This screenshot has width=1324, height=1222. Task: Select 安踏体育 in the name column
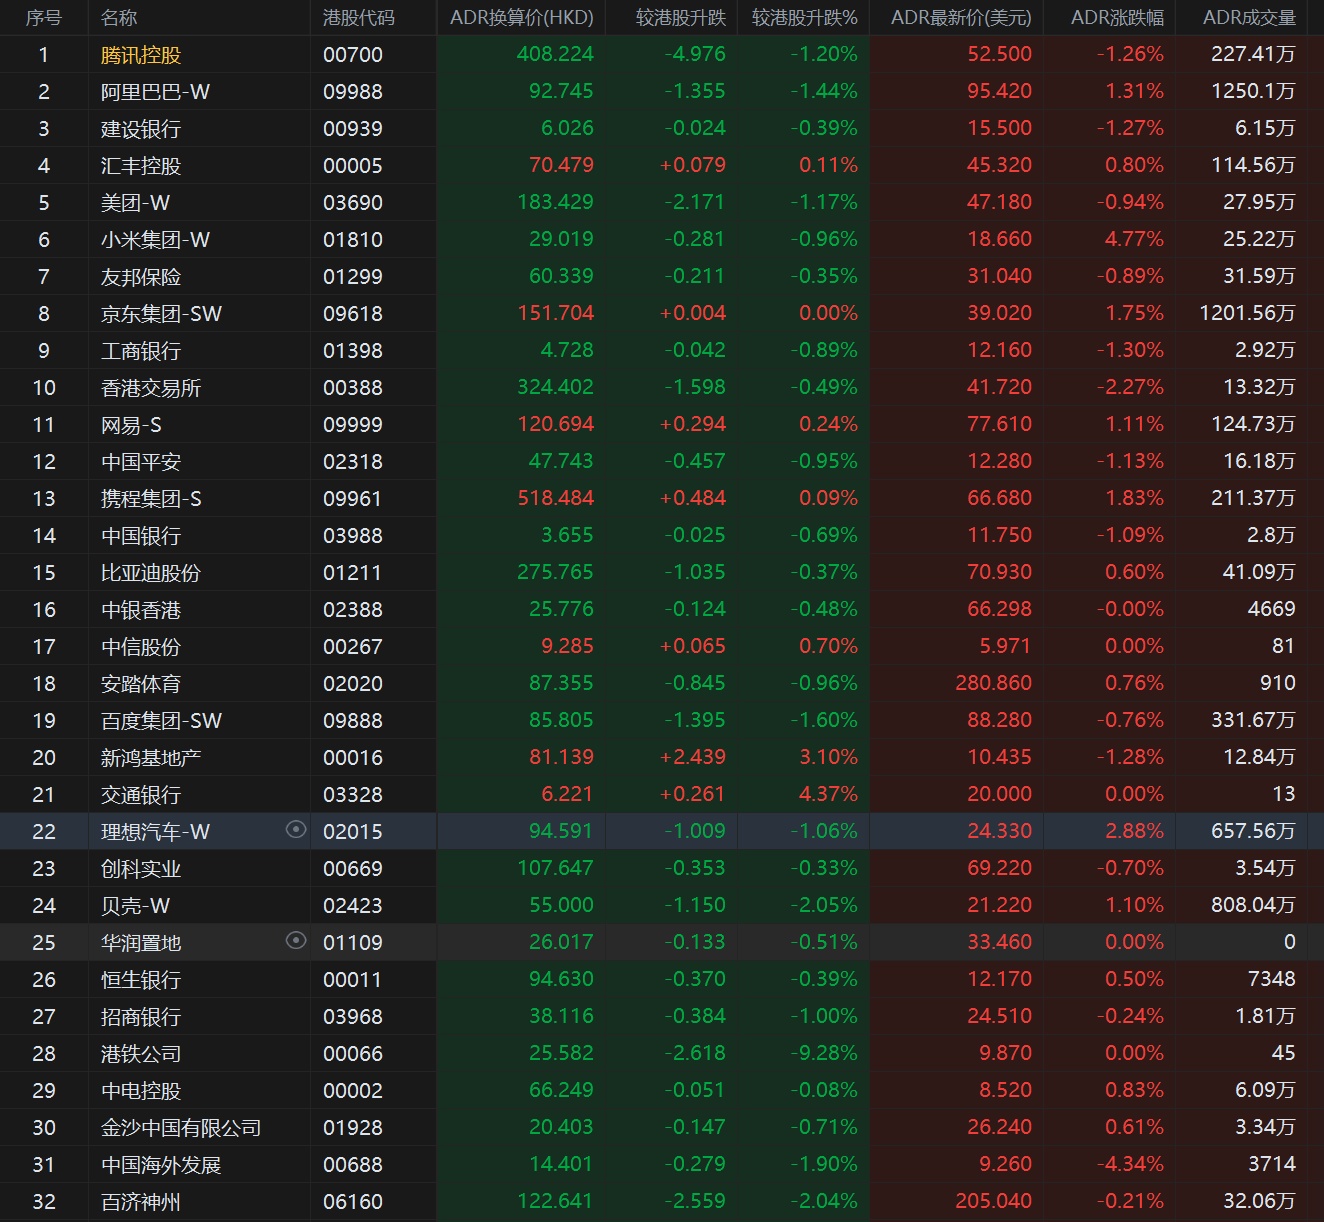[141, 684]
